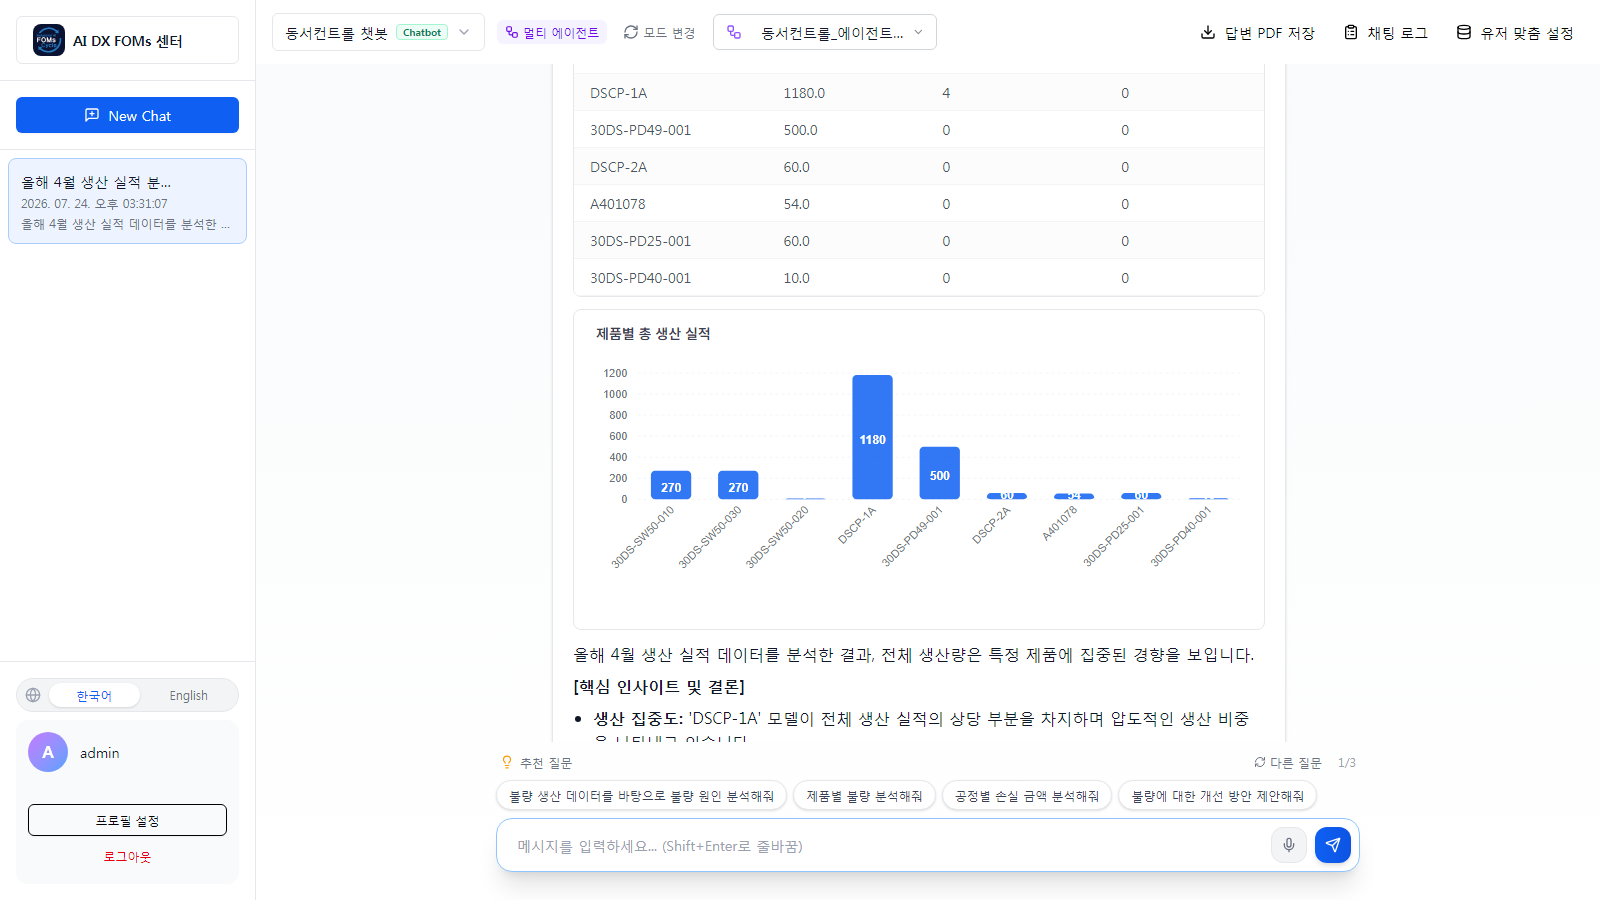Click value 10.0 in table
Image resolution: width=1600 pixels, height=900 pixels.
[x=796, y=278]
